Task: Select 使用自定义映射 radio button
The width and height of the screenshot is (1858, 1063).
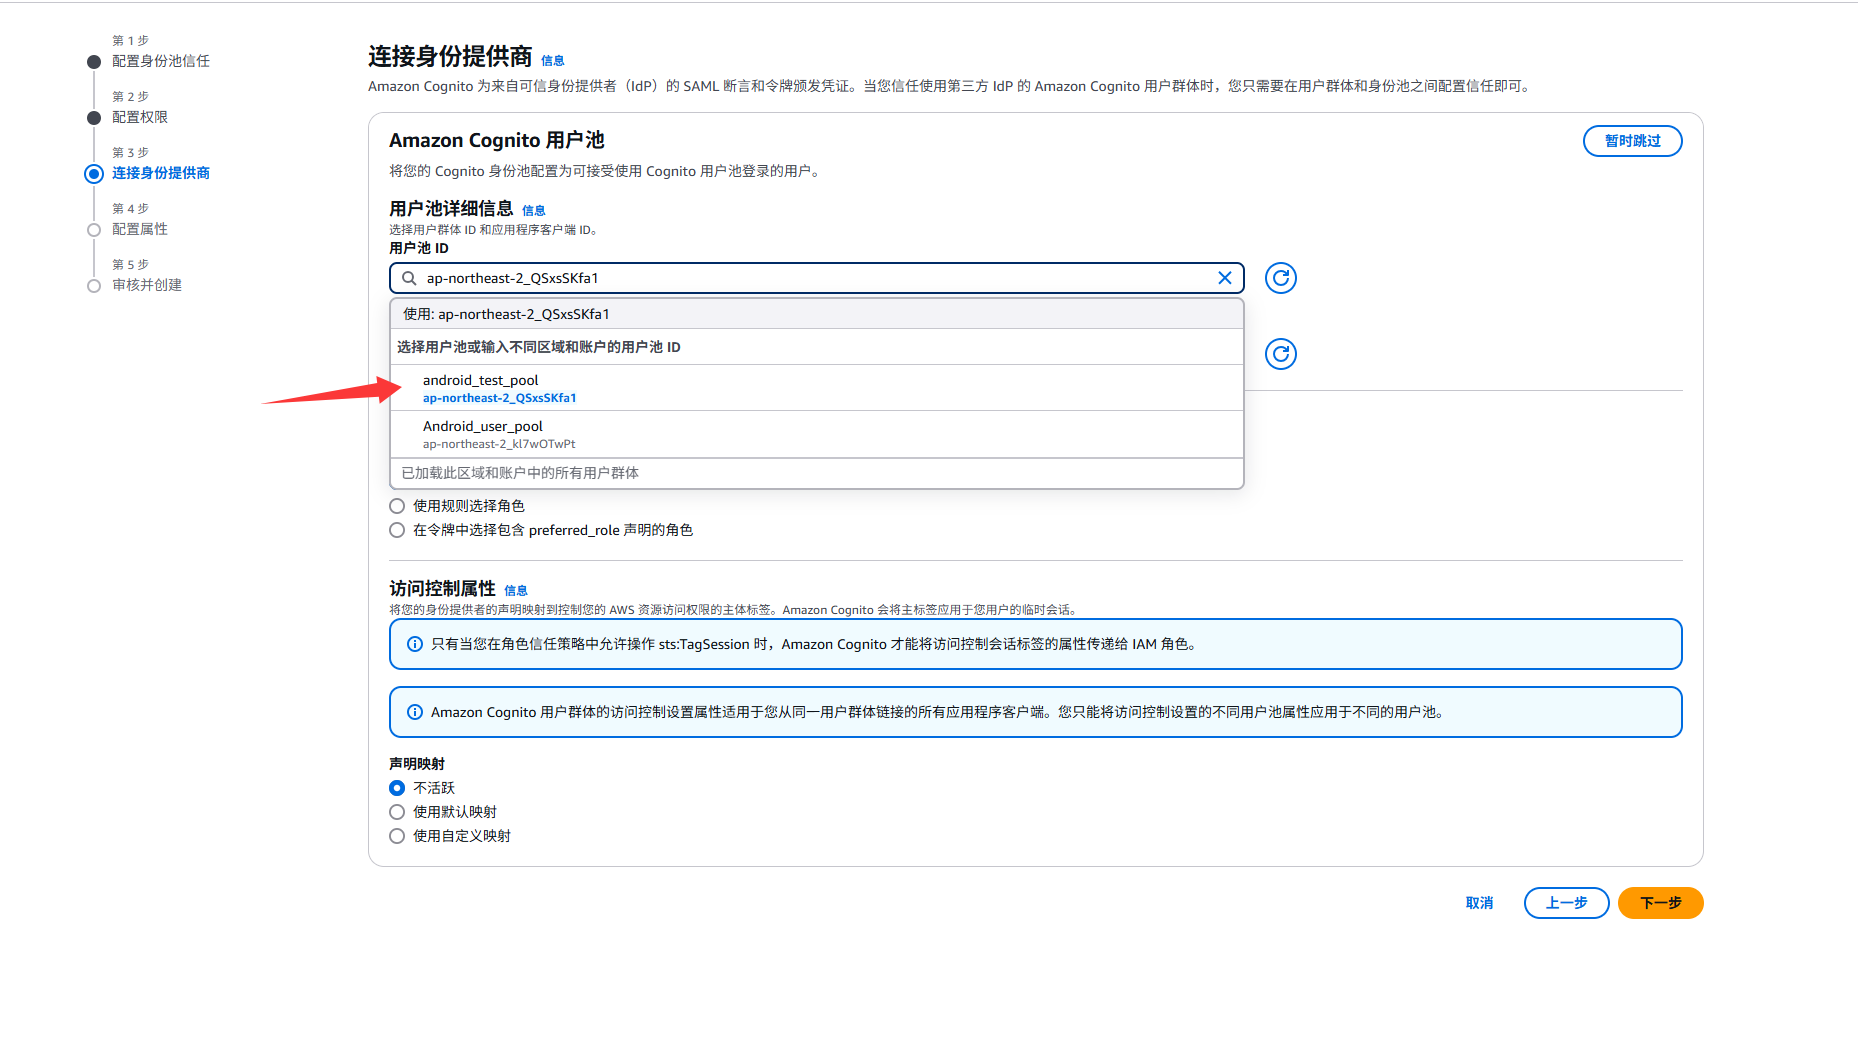Action: point(397,836)
